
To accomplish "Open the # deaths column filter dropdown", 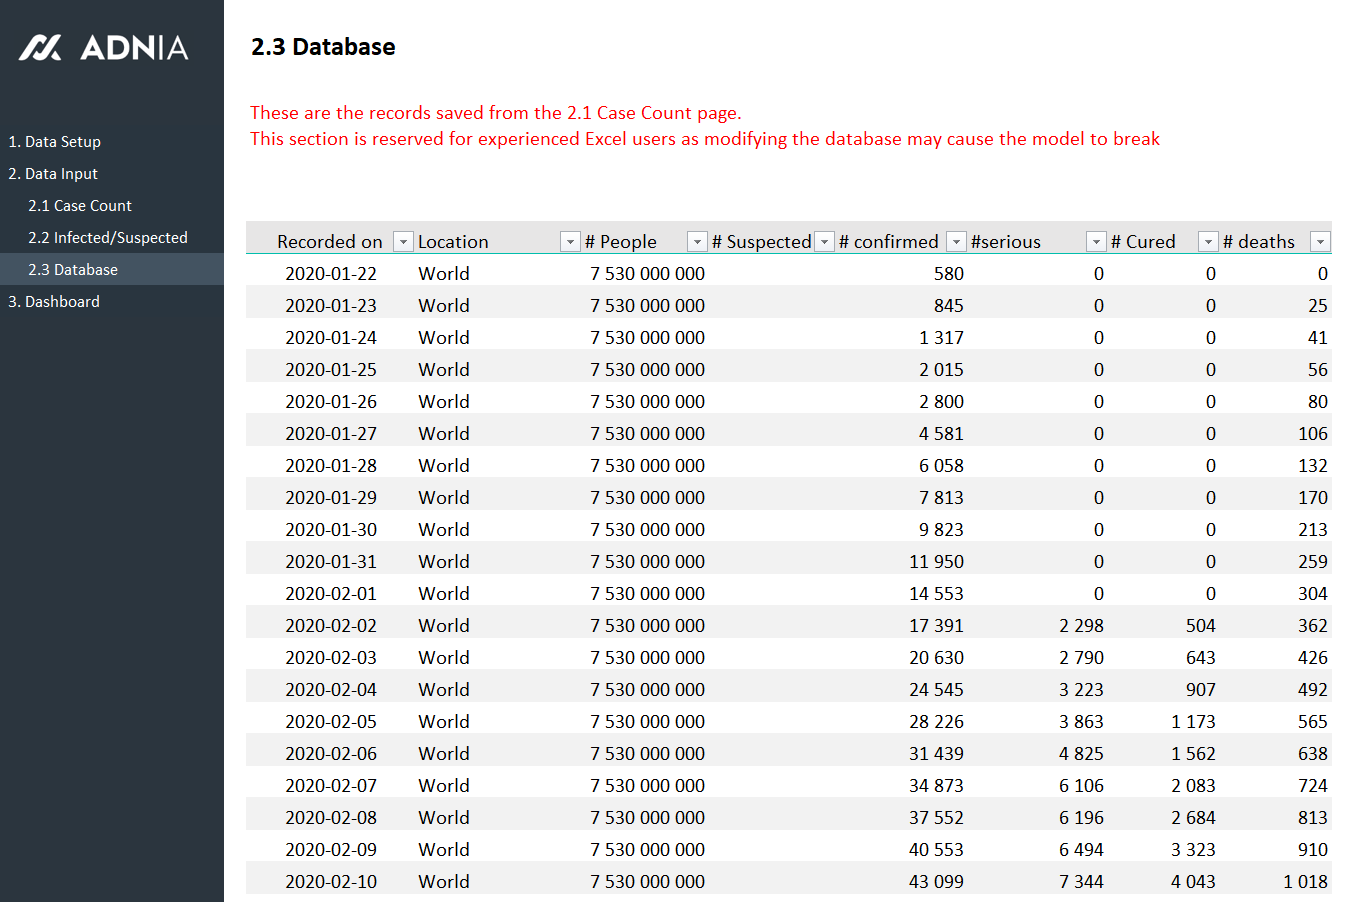I will tap(1320, 242).
